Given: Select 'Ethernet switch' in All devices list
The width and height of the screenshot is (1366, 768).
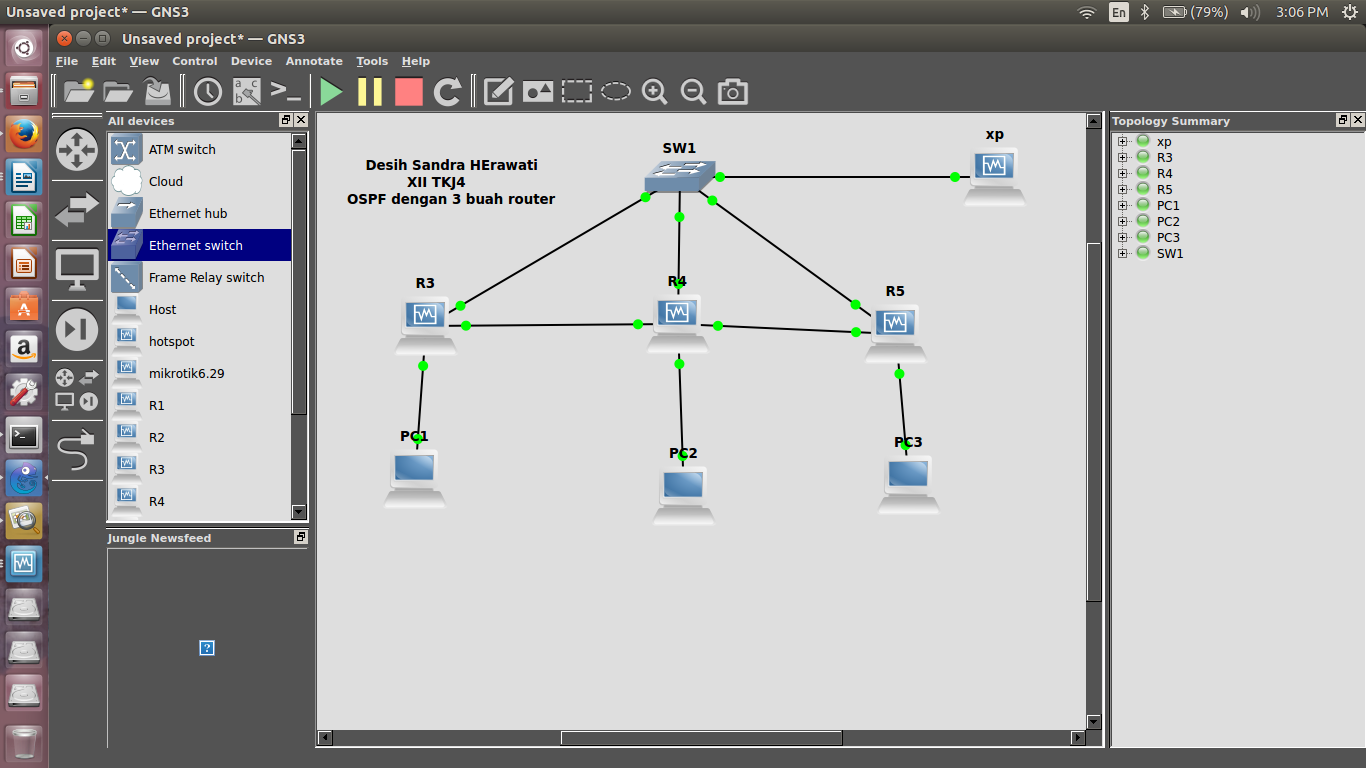Looking at the screenshot, I should [x=196, y=245].
